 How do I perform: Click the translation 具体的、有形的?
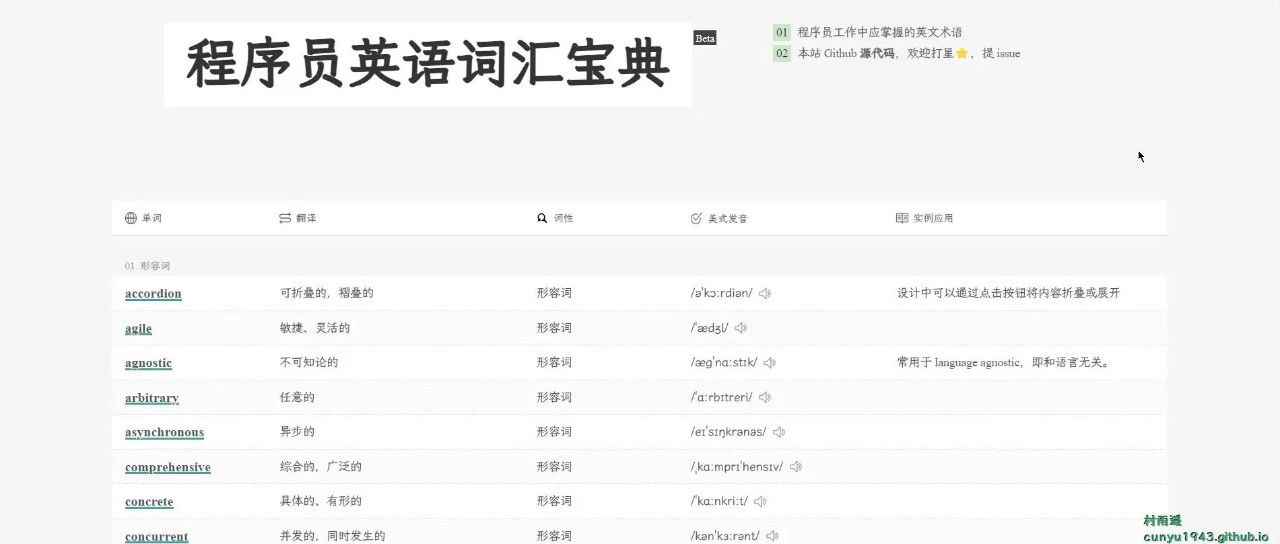tap(320, 501)
